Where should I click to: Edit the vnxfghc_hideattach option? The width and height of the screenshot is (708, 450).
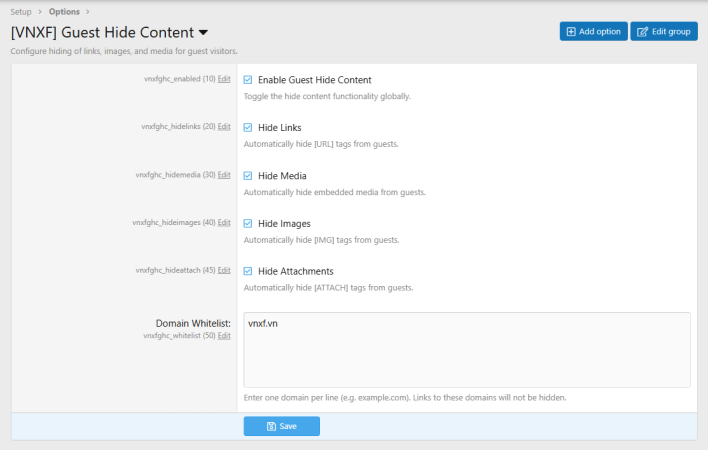(x=224, y=270)
